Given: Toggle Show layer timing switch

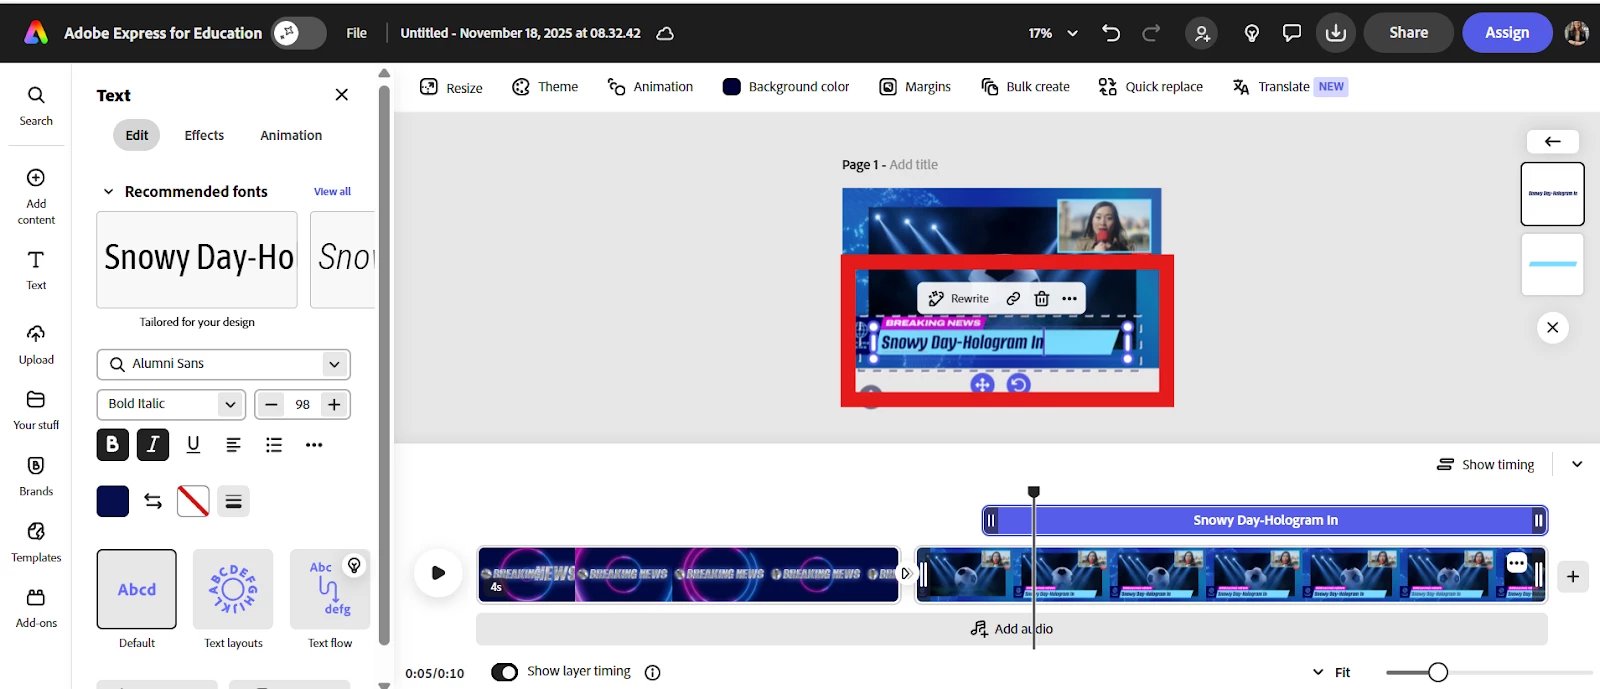Looking at the screenshot, I should click(x=504, y=672).
